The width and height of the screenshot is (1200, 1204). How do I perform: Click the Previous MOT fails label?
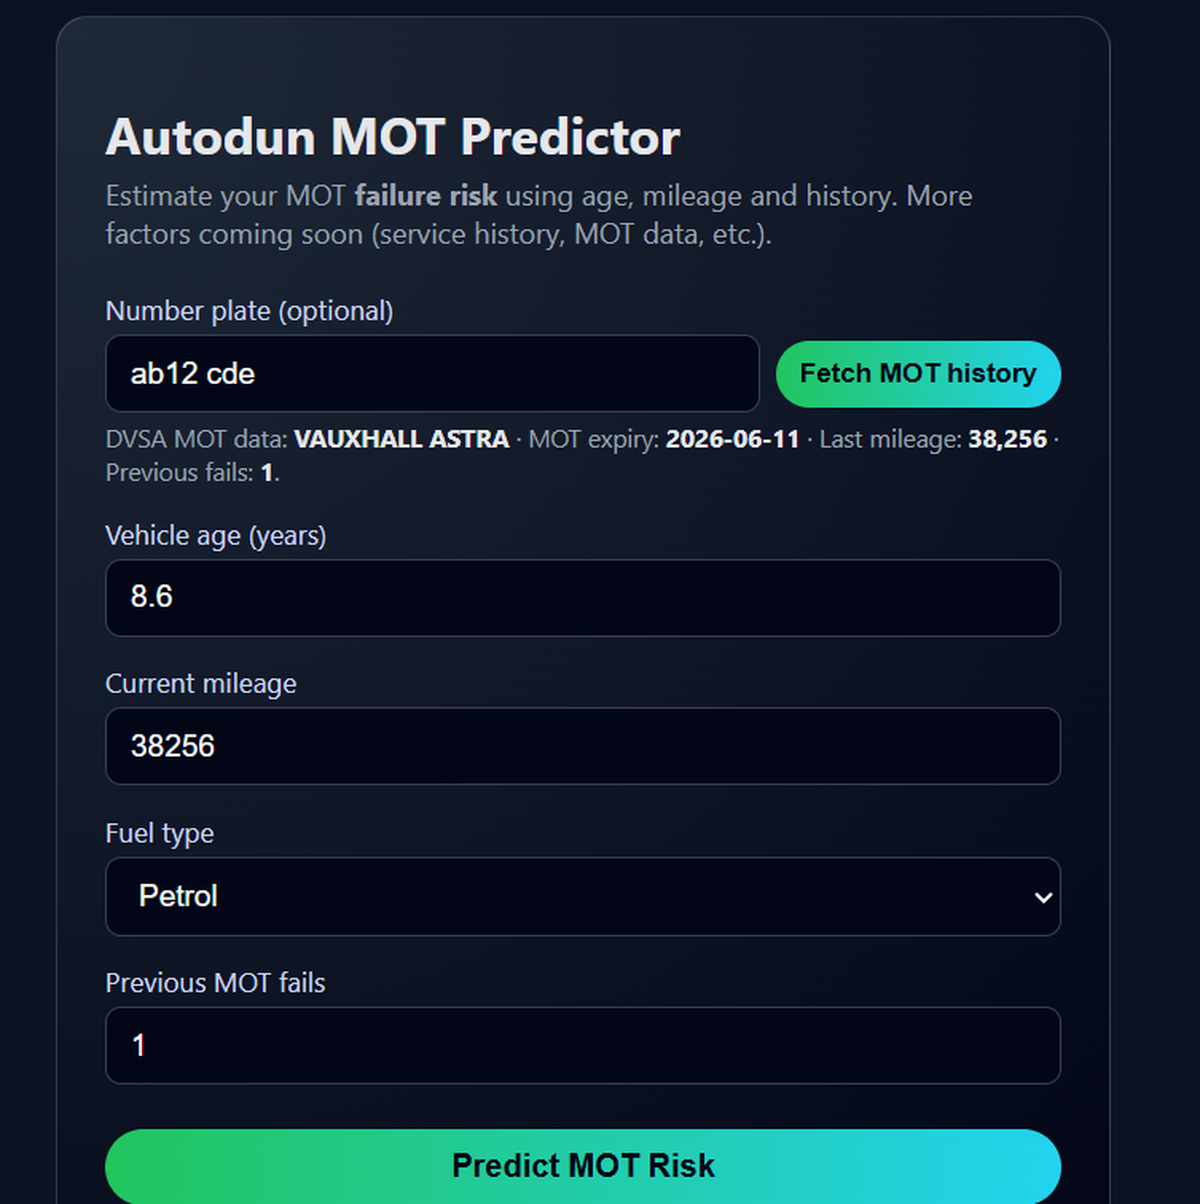(x=215, y=983)
